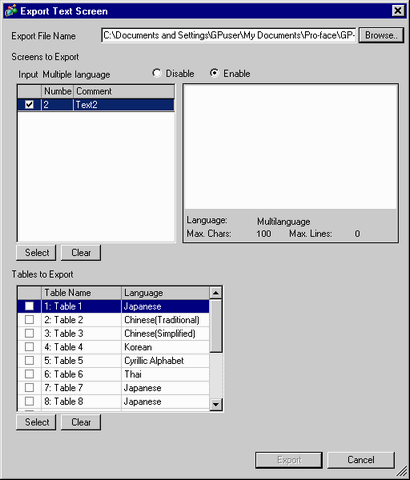The image size is (410, 480).
Task: Select the Enable radio button
Action: click(x=214, y=73)
